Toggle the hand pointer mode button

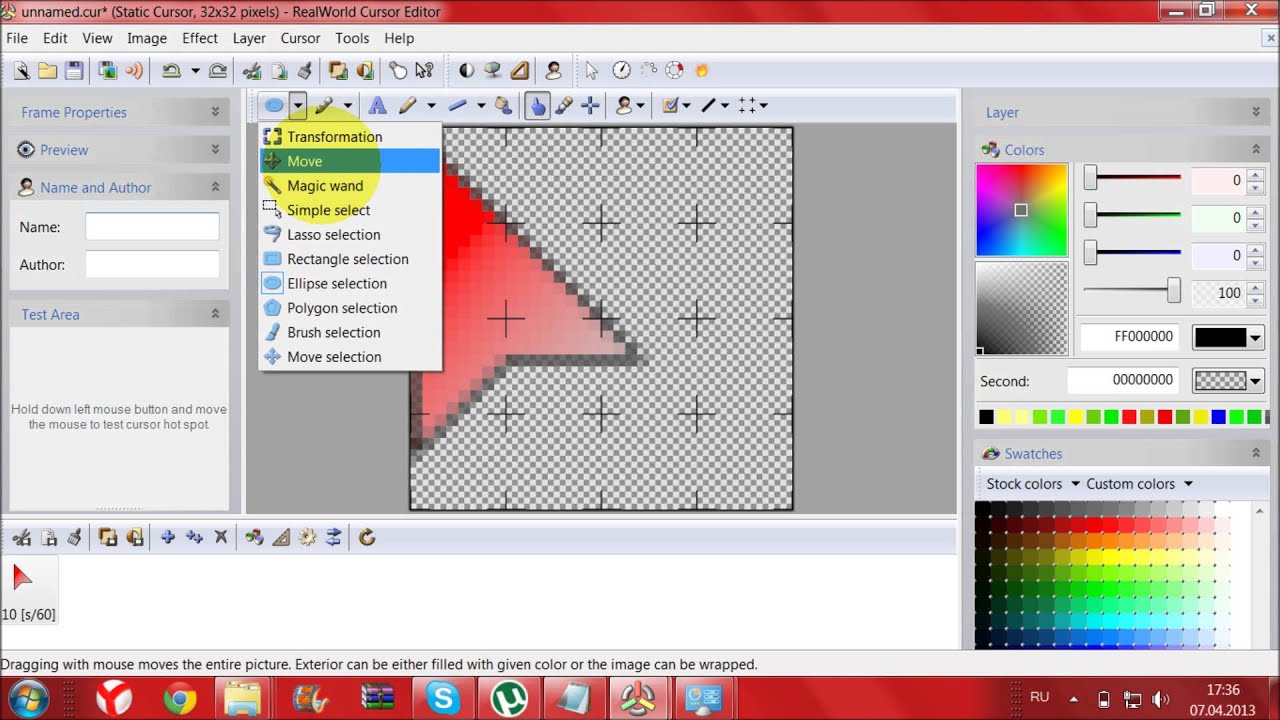(x=538, y=105)
